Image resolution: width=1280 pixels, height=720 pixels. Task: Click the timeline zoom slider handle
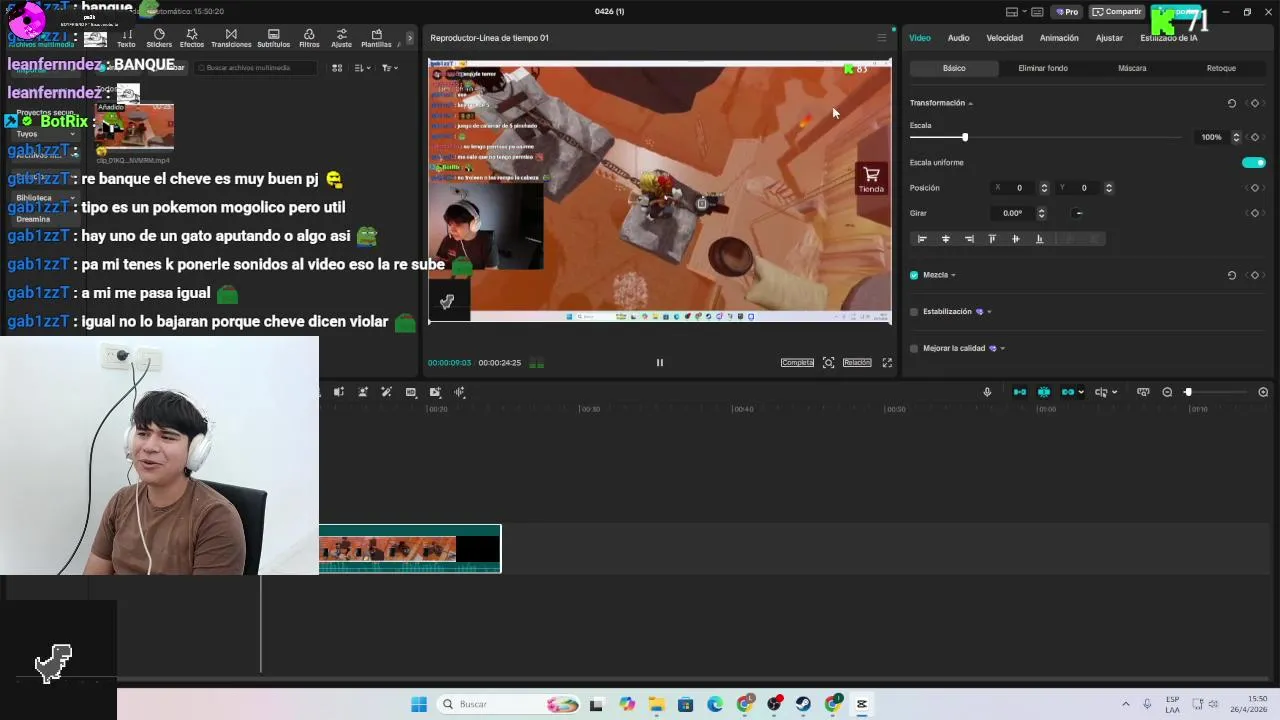click(x=1188, y=392)
